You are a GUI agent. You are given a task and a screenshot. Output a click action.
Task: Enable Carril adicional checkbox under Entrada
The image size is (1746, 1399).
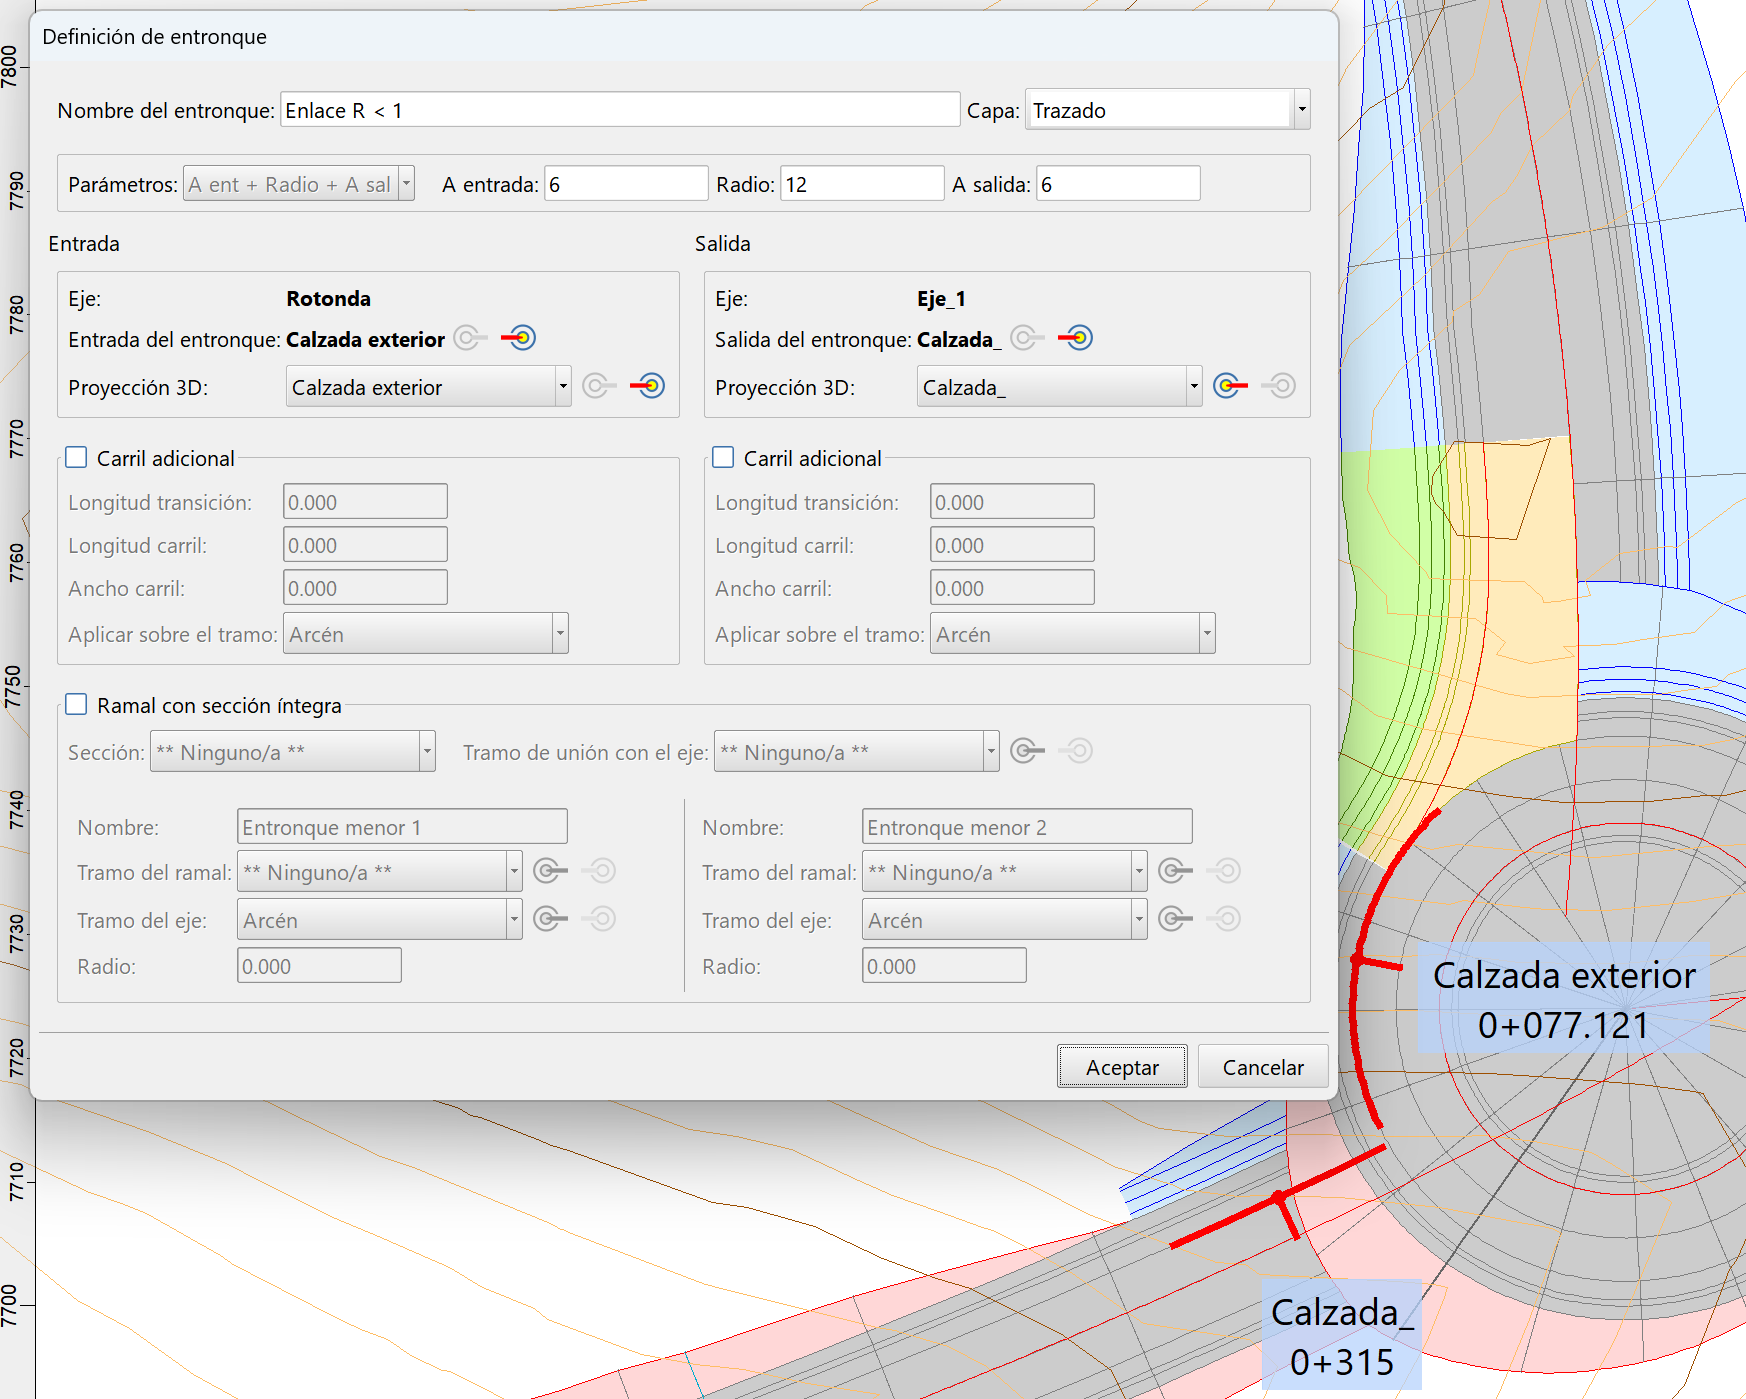click(77, 458)
